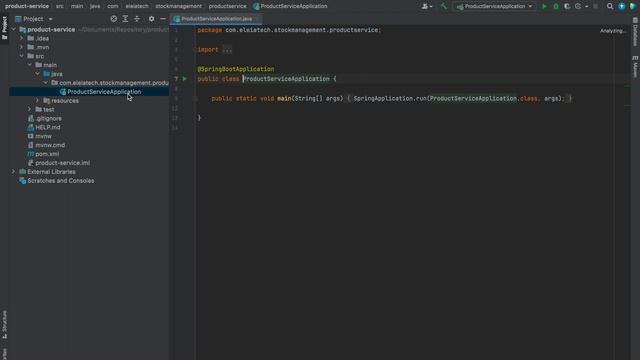Expand the .idea folder
640x360 pixels.
(22, 38)
